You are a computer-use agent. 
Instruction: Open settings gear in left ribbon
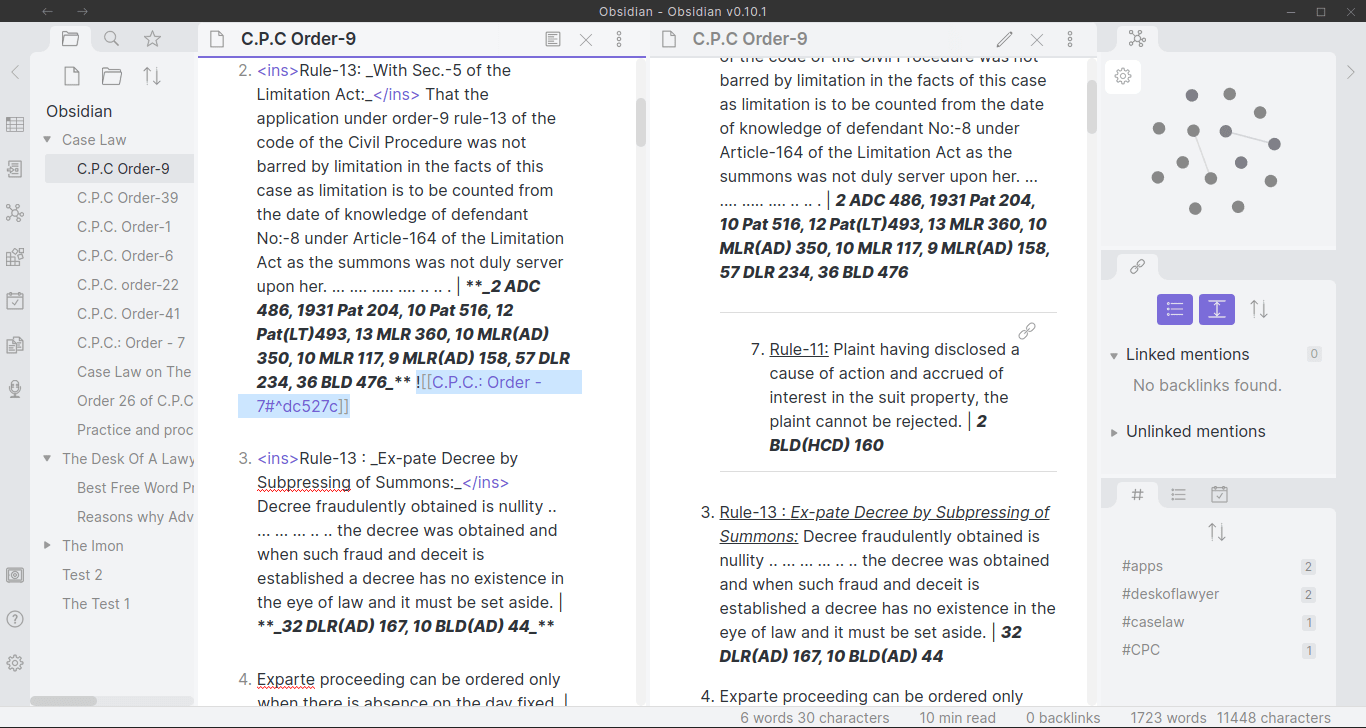point(15,663)
